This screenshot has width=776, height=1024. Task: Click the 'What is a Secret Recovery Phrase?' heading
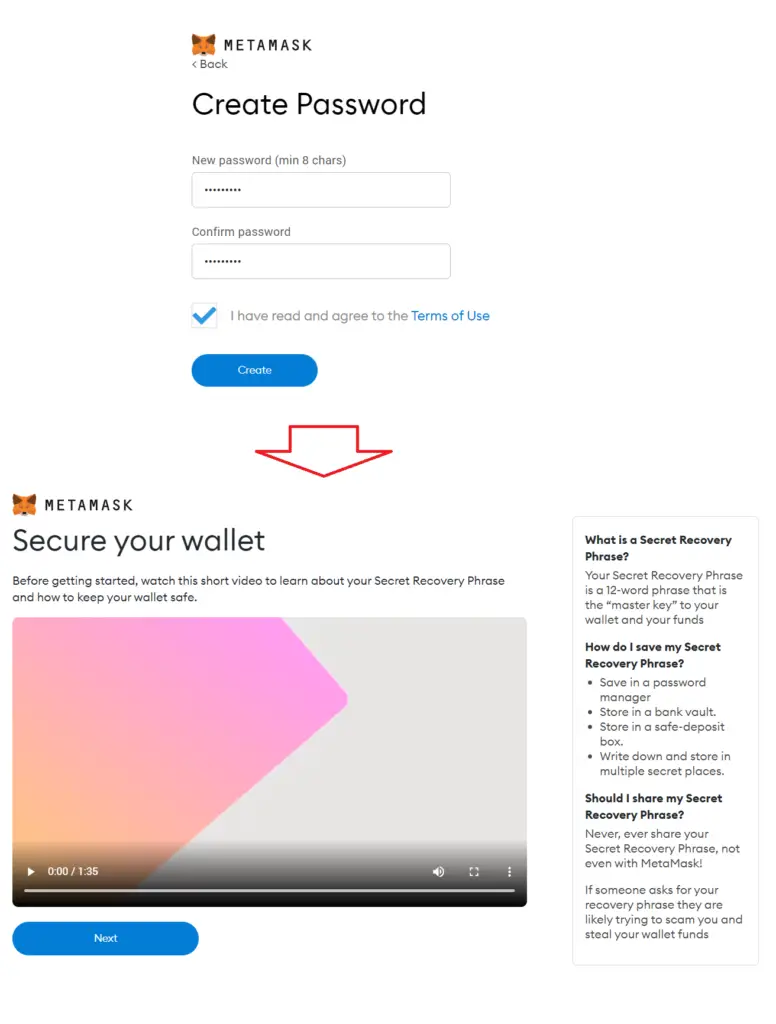pos(658,548)
